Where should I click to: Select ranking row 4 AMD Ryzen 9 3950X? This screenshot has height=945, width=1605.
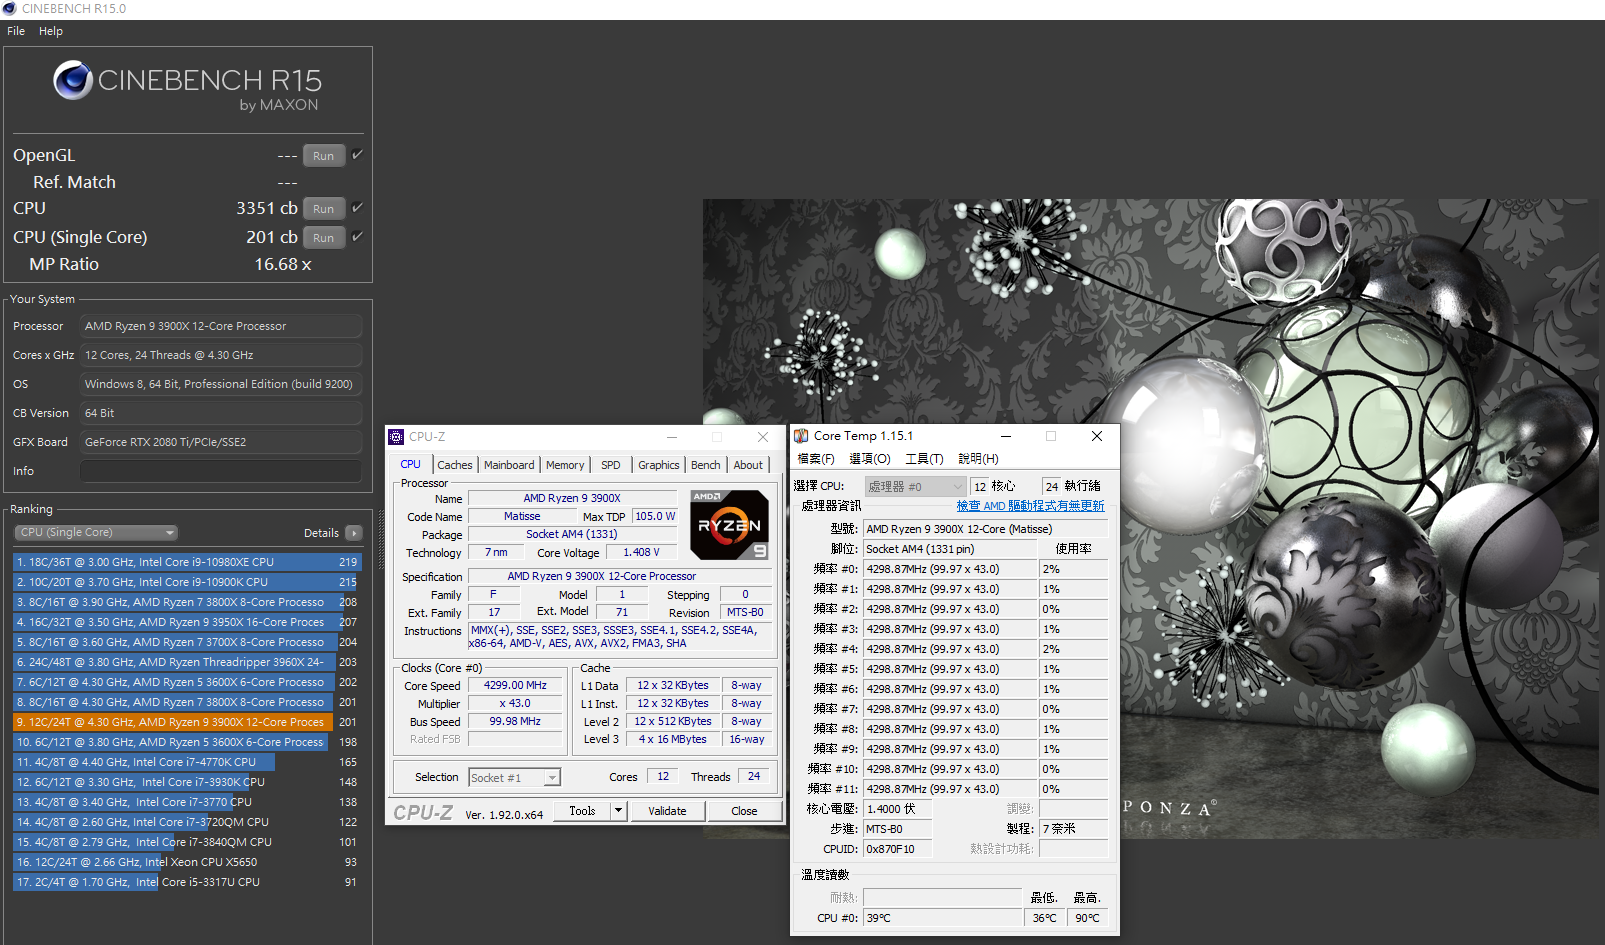click(187, 622)
